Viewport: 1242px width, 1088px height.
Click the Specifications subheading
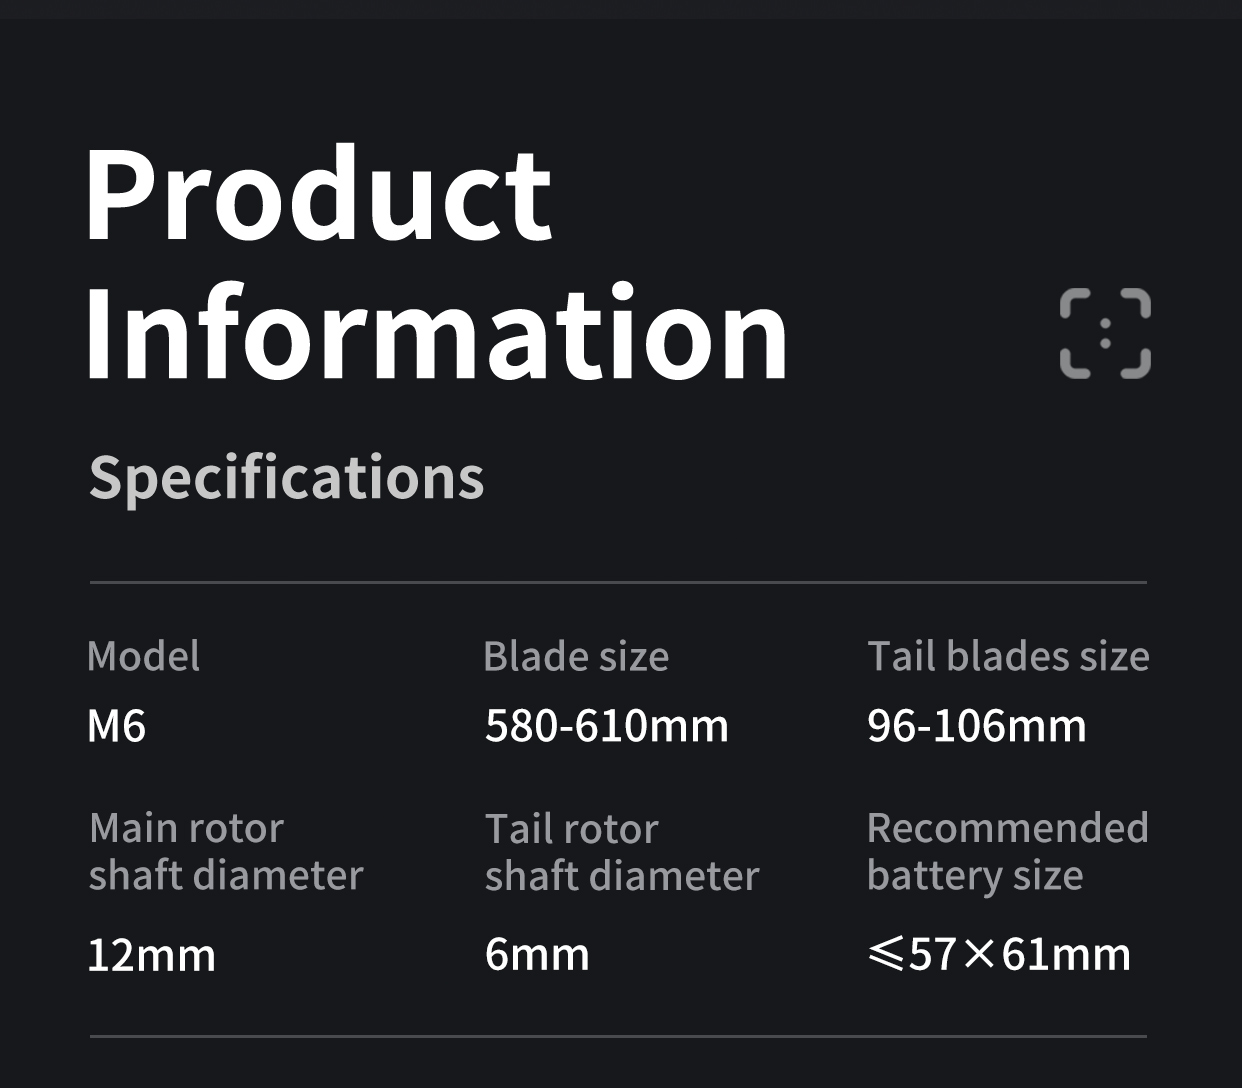point(286,478)
